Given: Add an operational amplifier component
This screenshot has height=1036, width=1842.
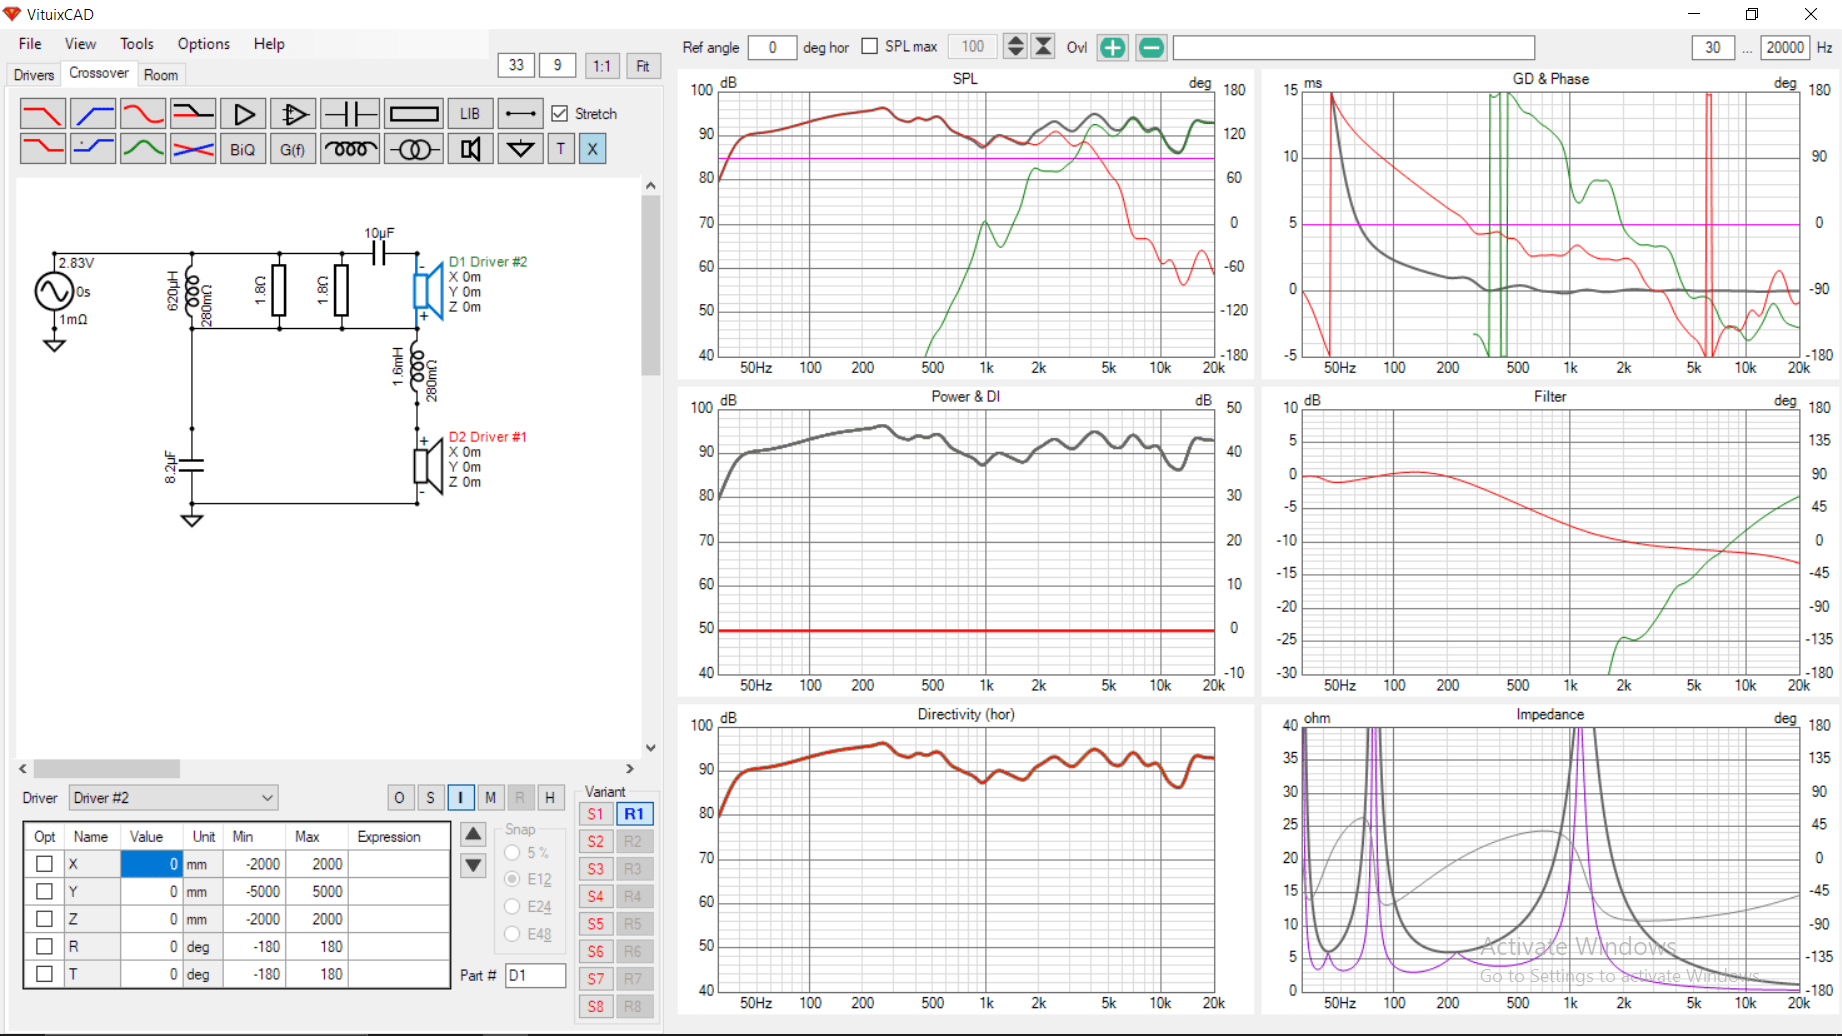Looking at the screenshot, I should pyautogui.click(x=293, y=114).
